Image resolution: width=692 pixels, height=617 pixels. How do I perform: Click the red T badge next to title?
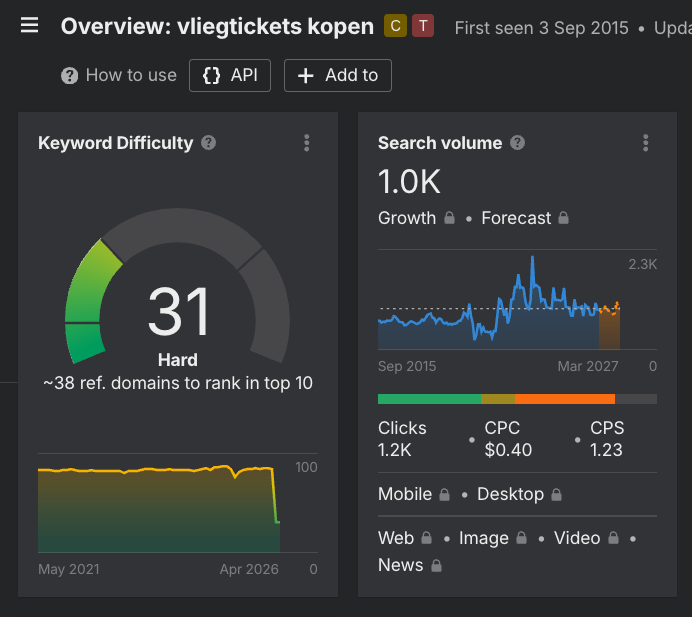point(423,26)
